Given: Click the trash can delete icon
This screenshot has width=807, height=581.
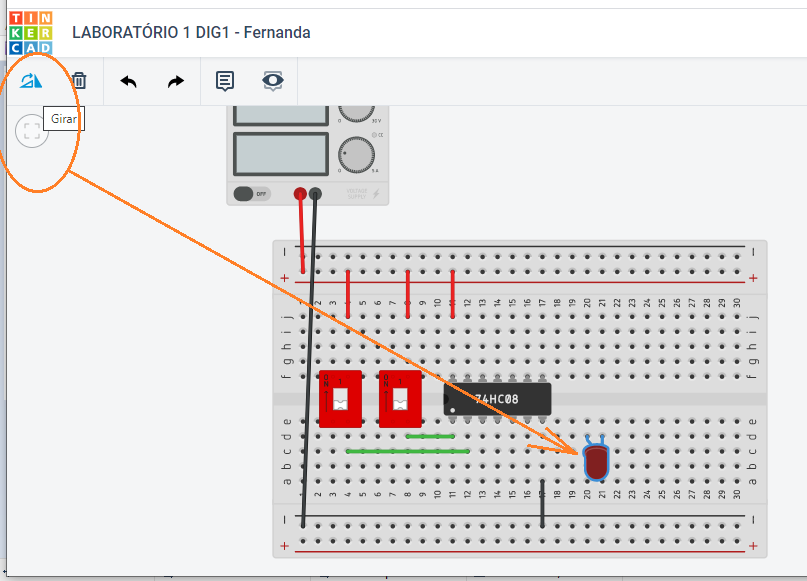Looking at the screenshot, I should pyautogui.click(x=79, y=81).
